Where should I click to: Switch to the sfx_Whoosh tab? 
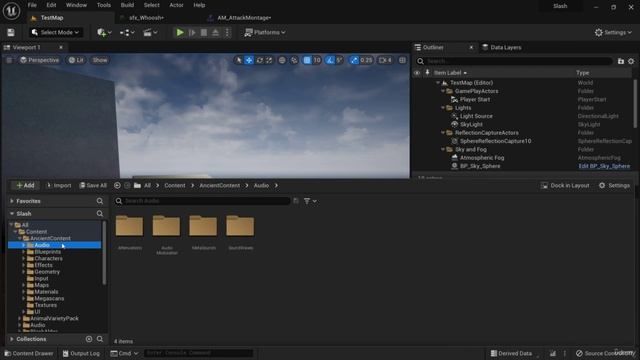tap(146, 18)
